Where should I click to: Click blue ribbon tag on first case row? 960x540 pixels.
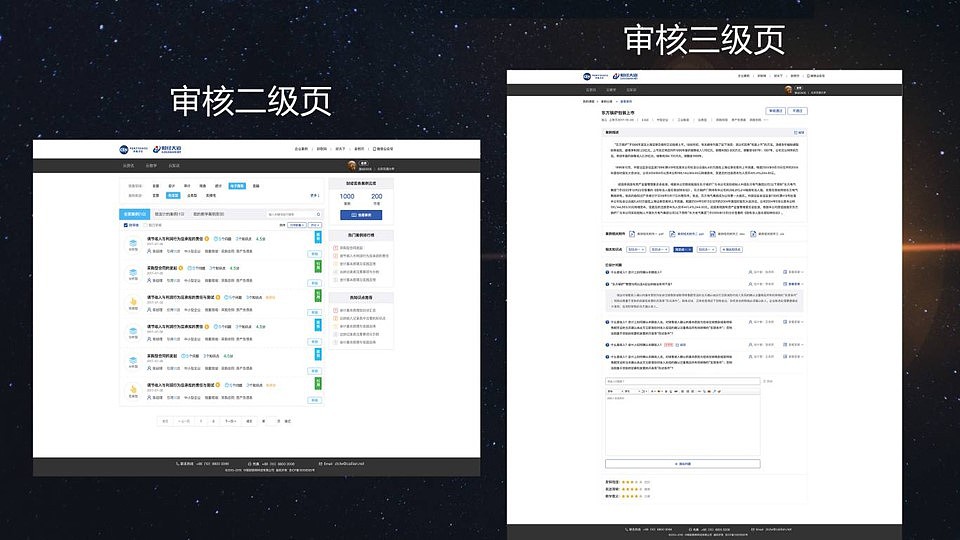pyautogui.click(x=318, y=238)
